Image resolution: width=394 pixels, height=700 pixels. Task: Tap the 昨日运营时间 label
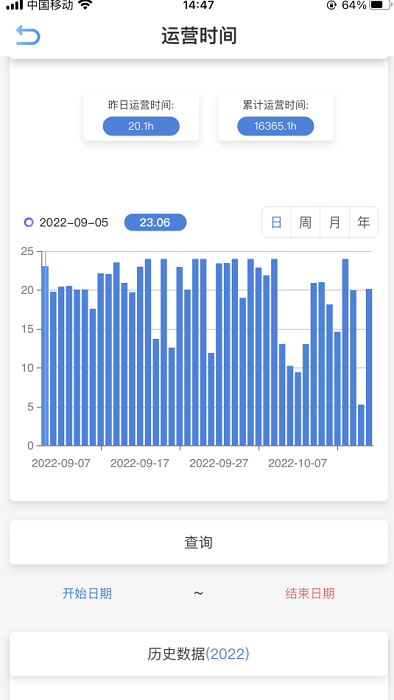click(141, 105)
